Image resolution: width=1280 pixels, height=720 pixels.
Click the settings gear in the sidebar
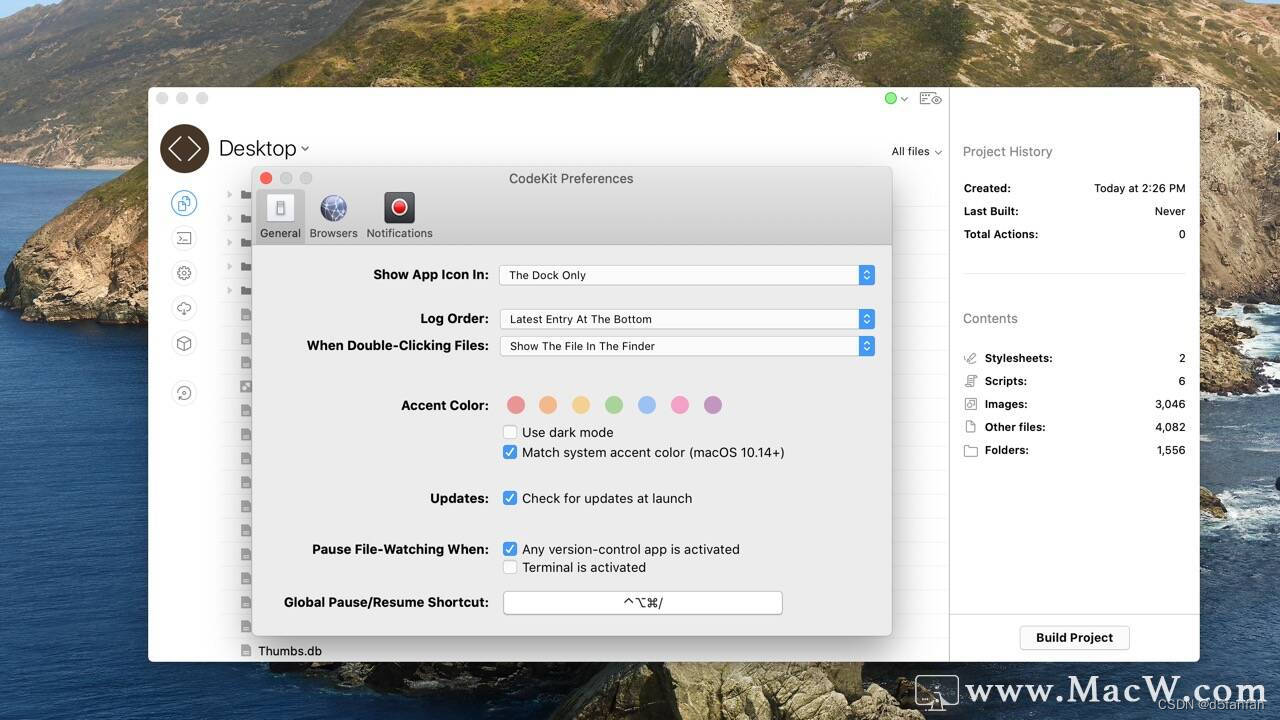coord(184,272)
